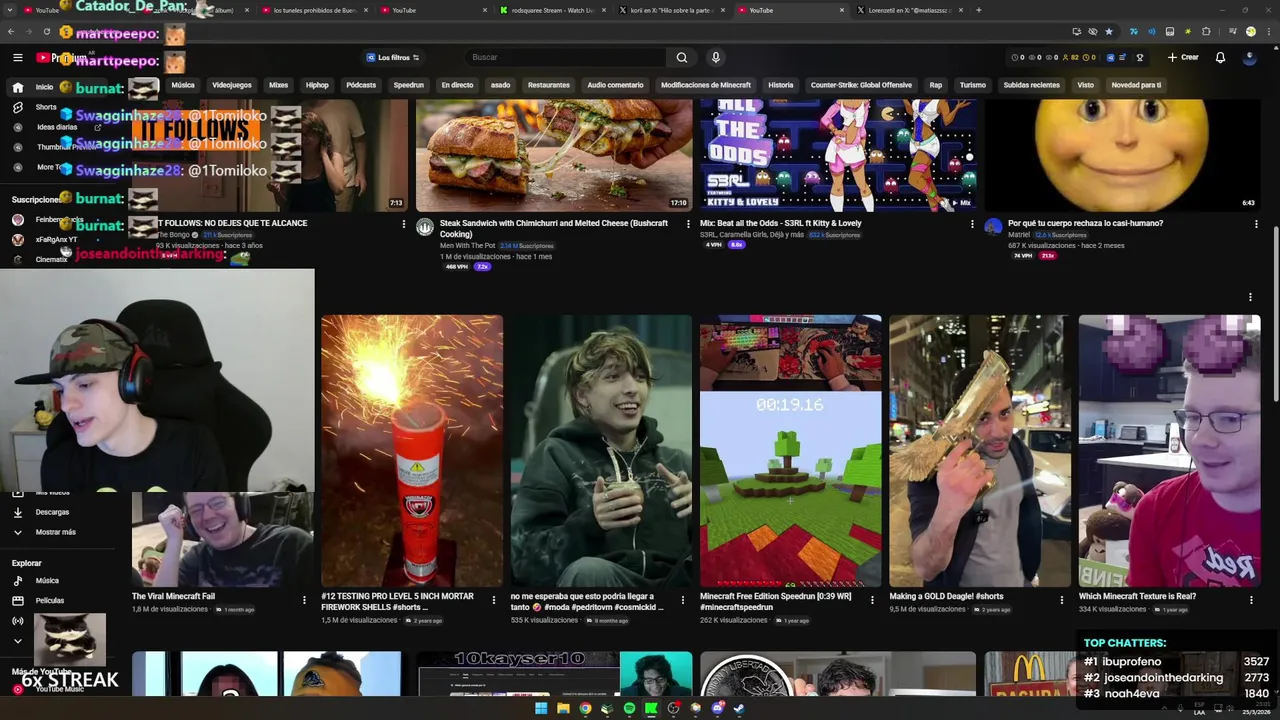Go back with browser back arrow
Viewport: 1280px width, 720px height.
[11, 31]
